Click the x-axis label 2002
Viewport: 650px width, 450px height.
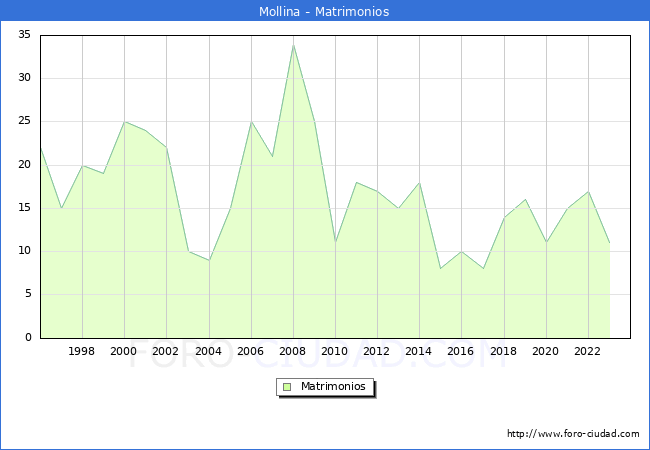pyautogui.click(x=165, y=351)
